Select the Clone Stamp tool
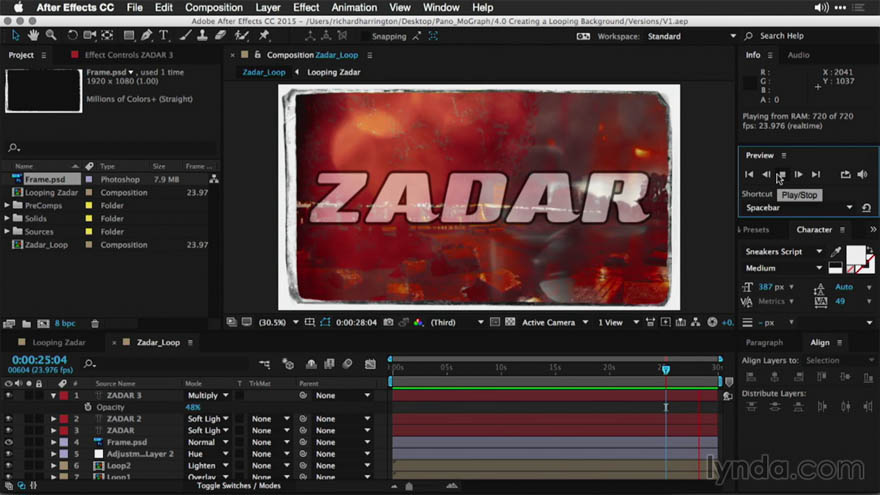Screen dimensions: 880x495 [202, 35]
